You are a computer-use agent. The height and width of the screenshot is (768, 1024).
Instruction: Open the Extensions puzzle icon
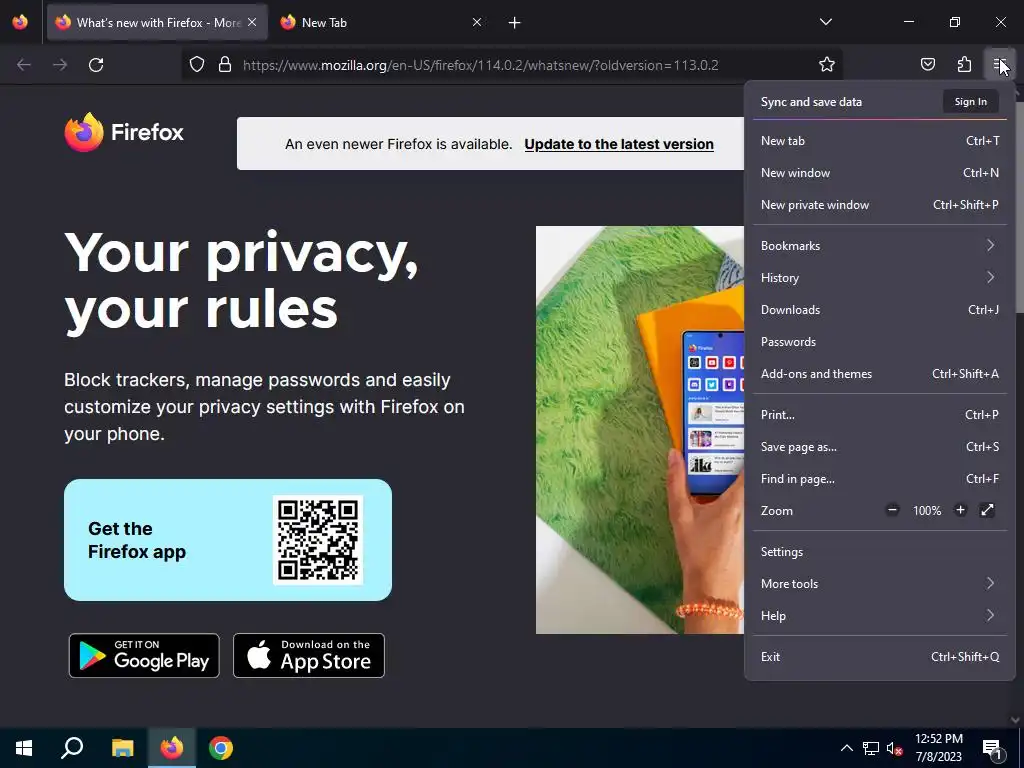click(x=964, y=64)
